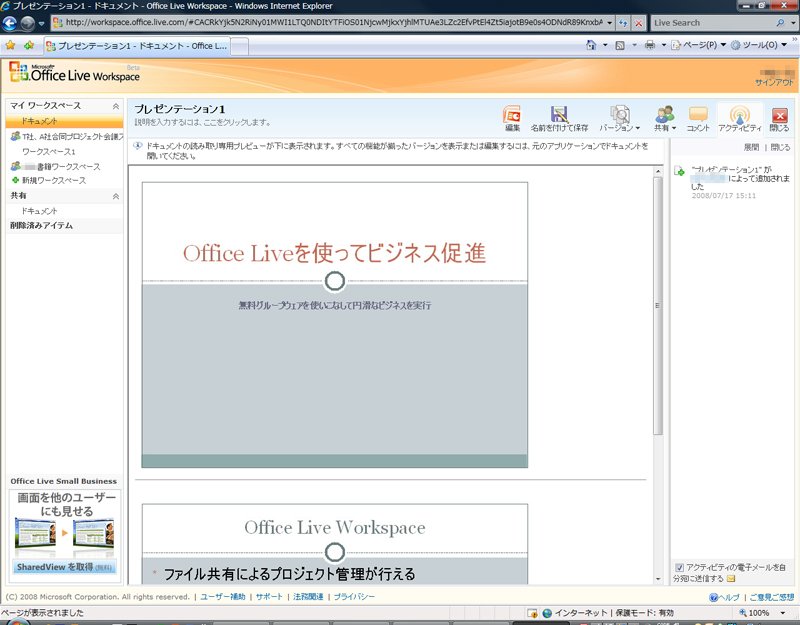This screenshot has width=800, height=625.
Task: Open the サポート footer link
Action: (269, 597)
